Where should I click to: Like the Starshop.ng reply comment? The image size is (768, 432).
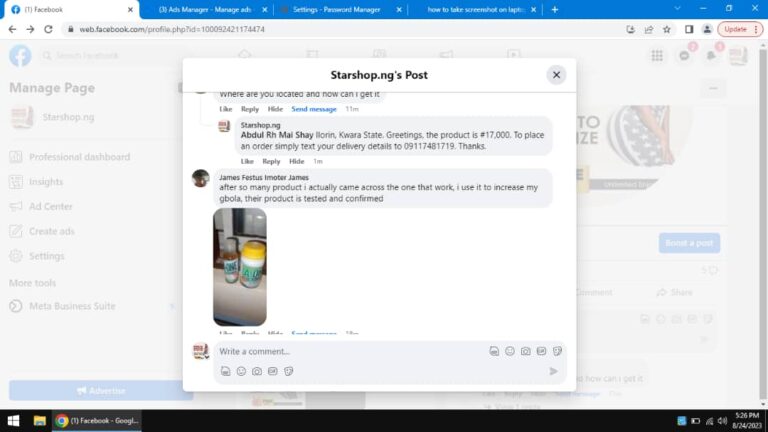[x=247, y=161]
